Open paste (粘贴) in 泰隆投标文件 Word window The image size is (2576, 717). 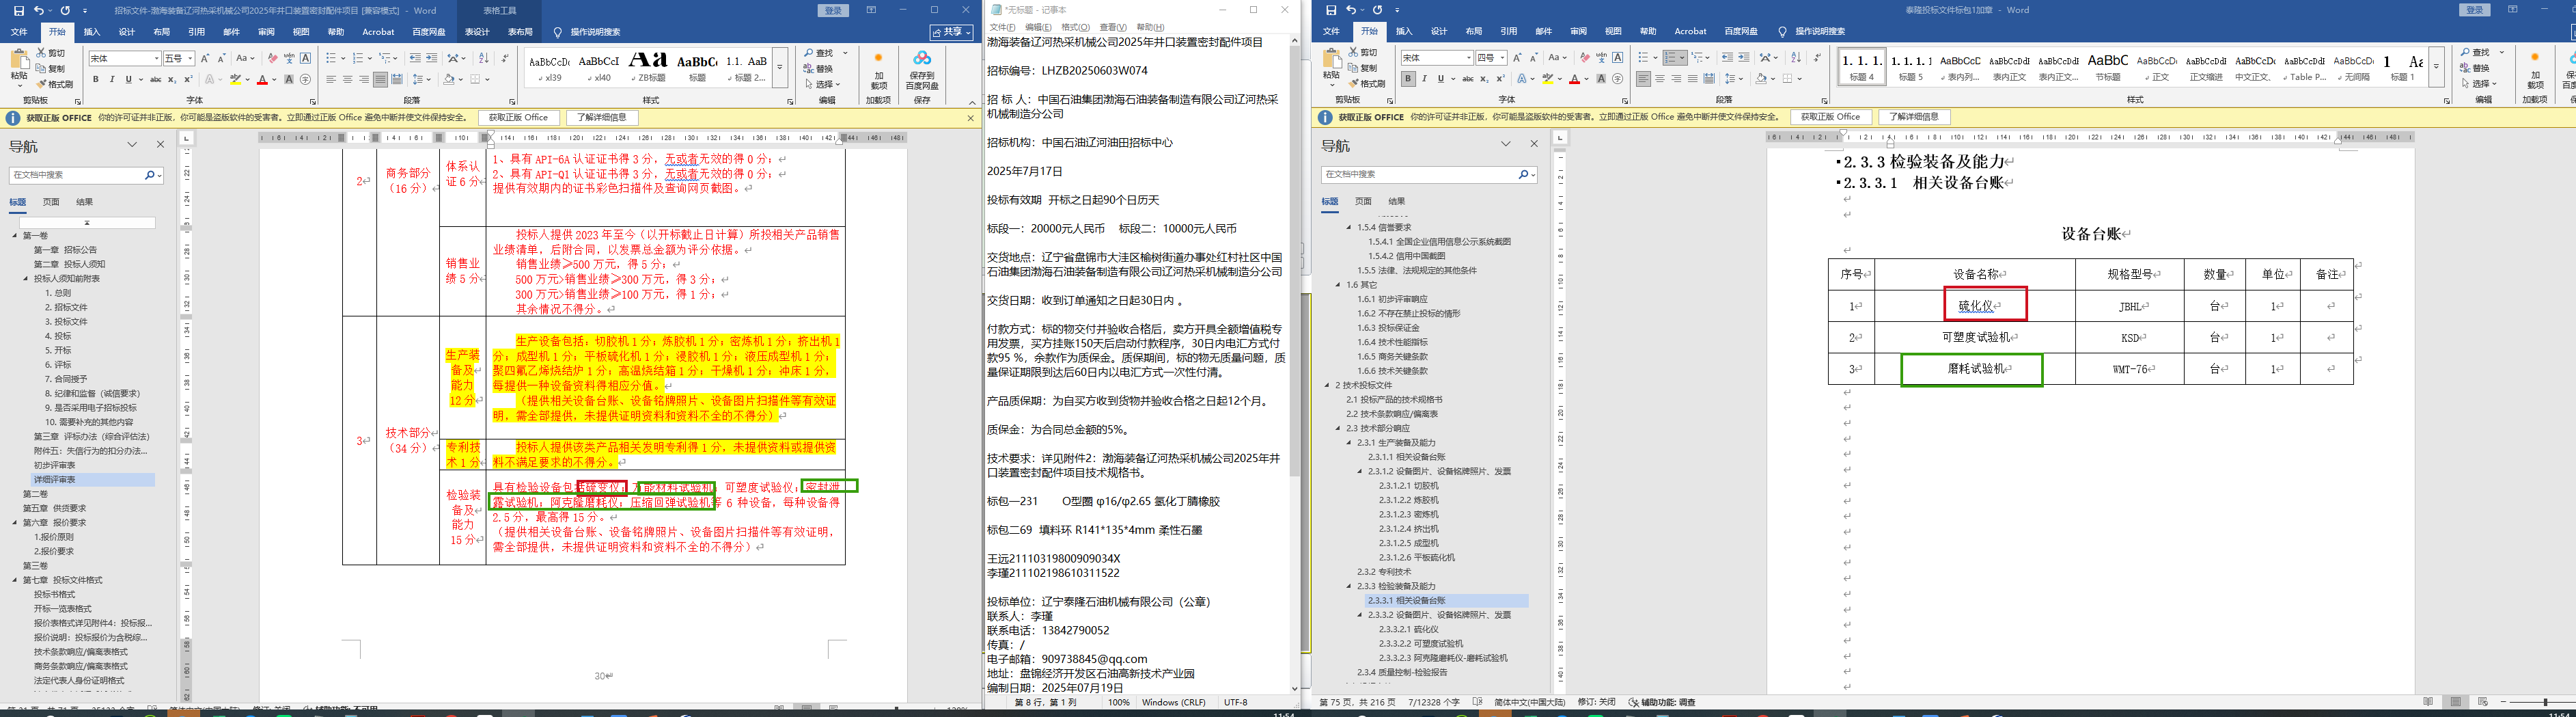coord(1331,68)
